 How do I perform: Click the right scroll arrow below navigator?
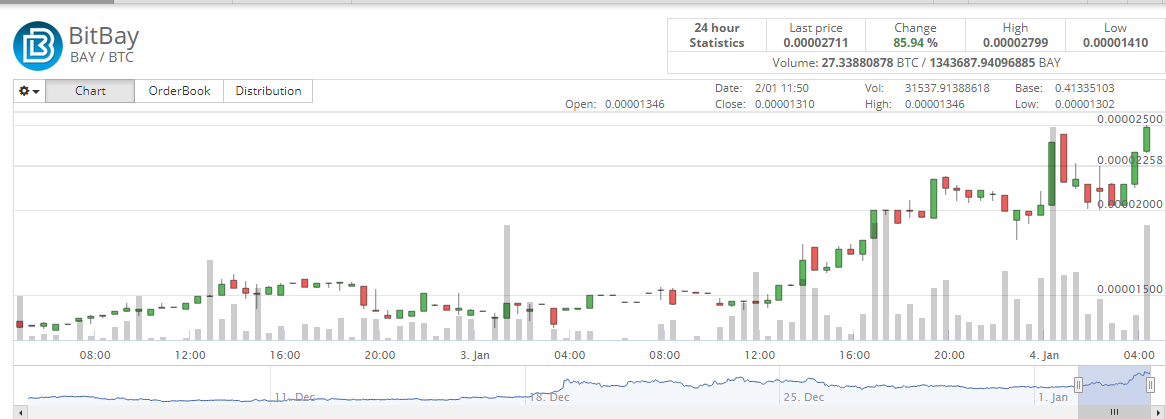1158,412
